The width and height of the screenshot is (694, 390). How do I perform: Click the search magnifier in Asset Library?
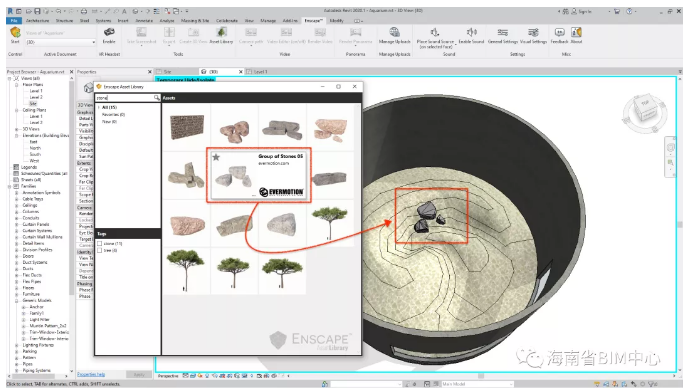157,97
